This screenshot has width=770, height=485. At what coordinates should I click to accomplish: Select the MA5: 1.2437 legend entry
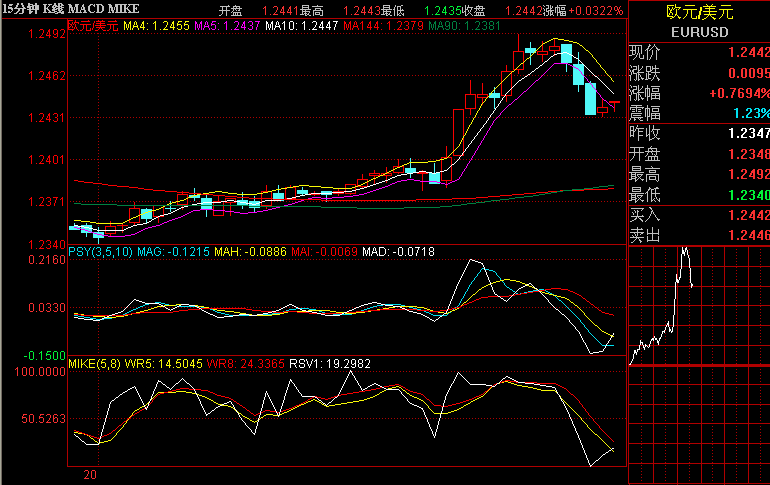pyautogui.click(x=227, y=26)
